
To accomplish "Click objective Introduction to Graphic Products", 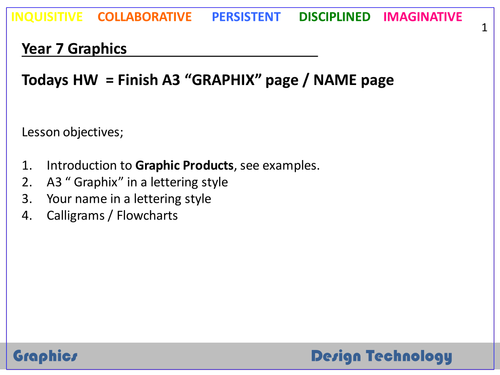I will pyautogui.click(x=183, y=165).
